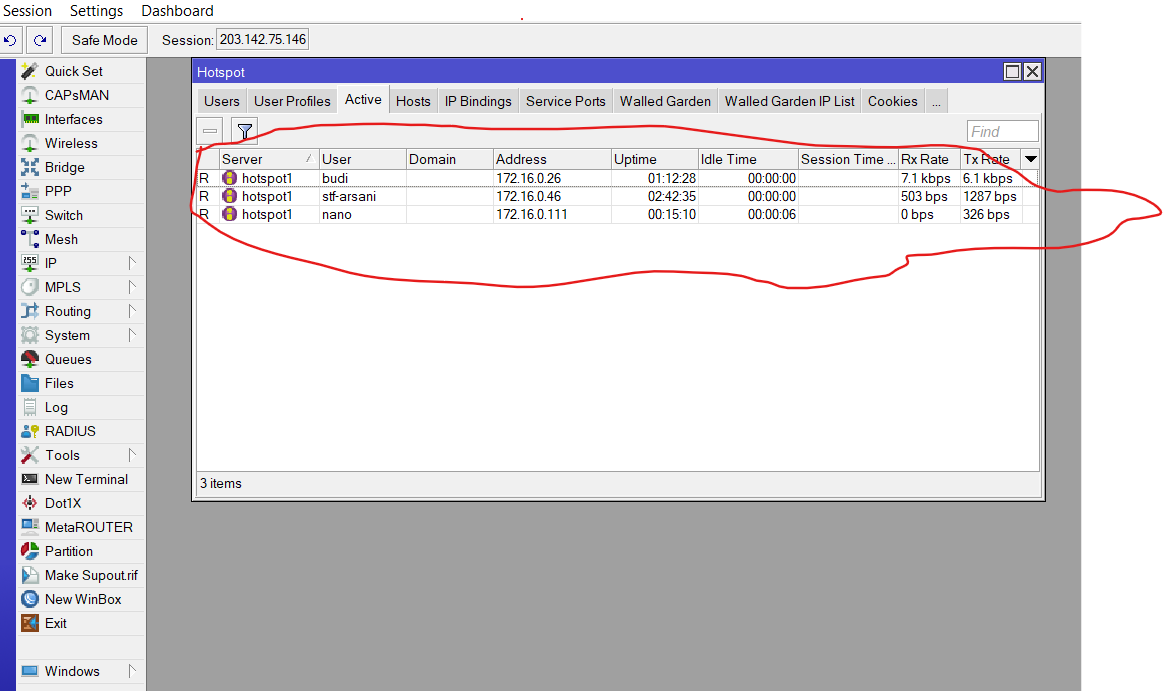Open Bridge menu icon
The height and width of the screenshot is (691, 1164).
30,167
